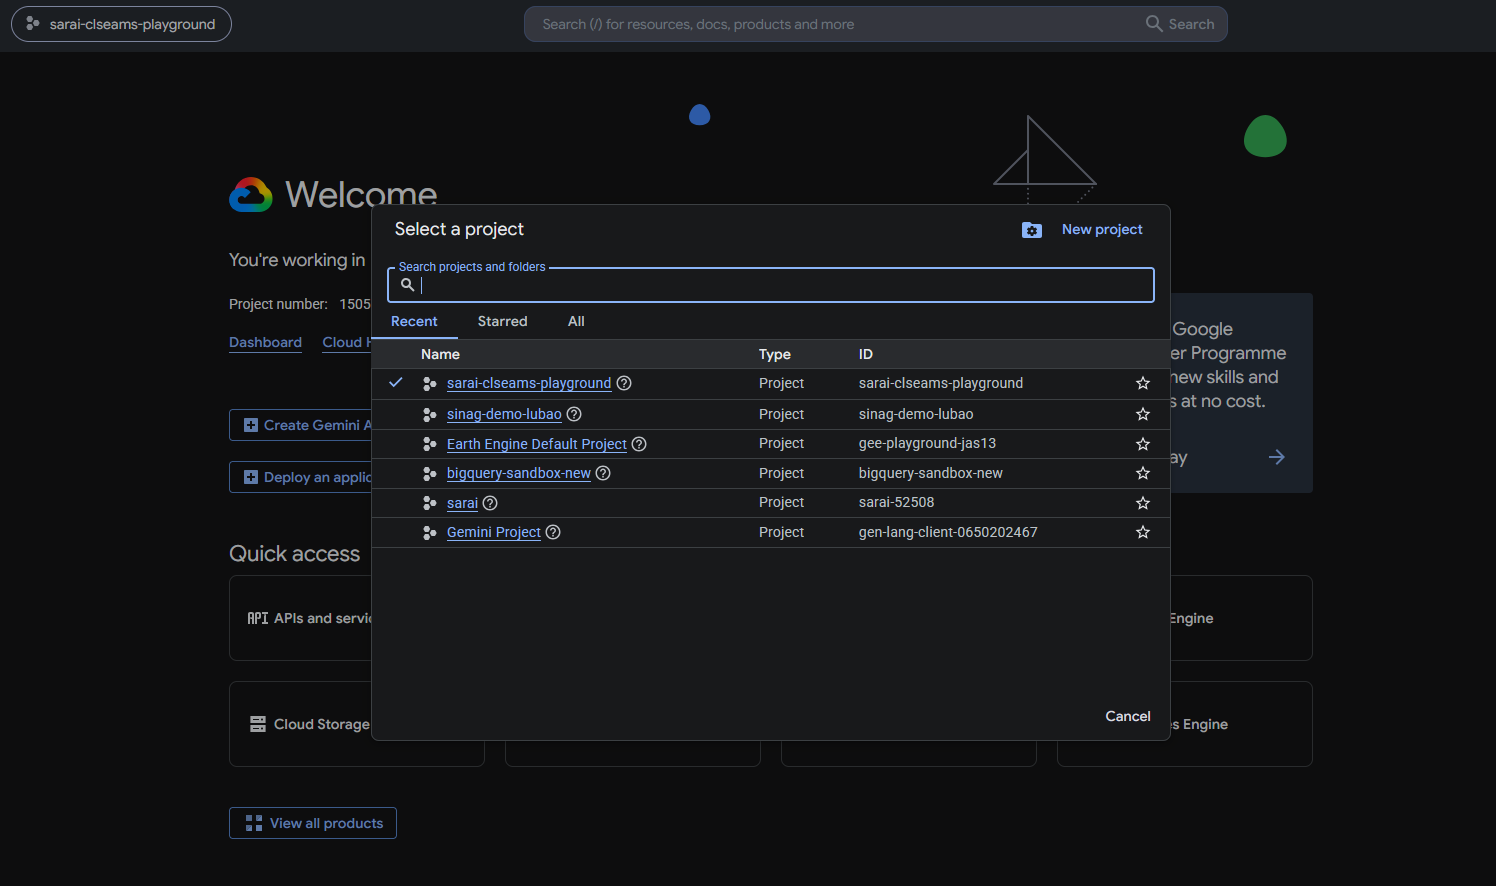Click the New project folder icon
This screenshot has width=1496, height=886.
click(x=1032, y=230)
